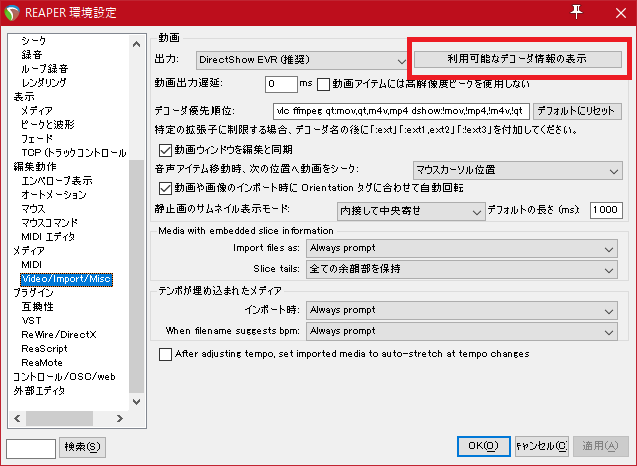
Task: Select 表示 category in settings tree
Action: (24, 97)
